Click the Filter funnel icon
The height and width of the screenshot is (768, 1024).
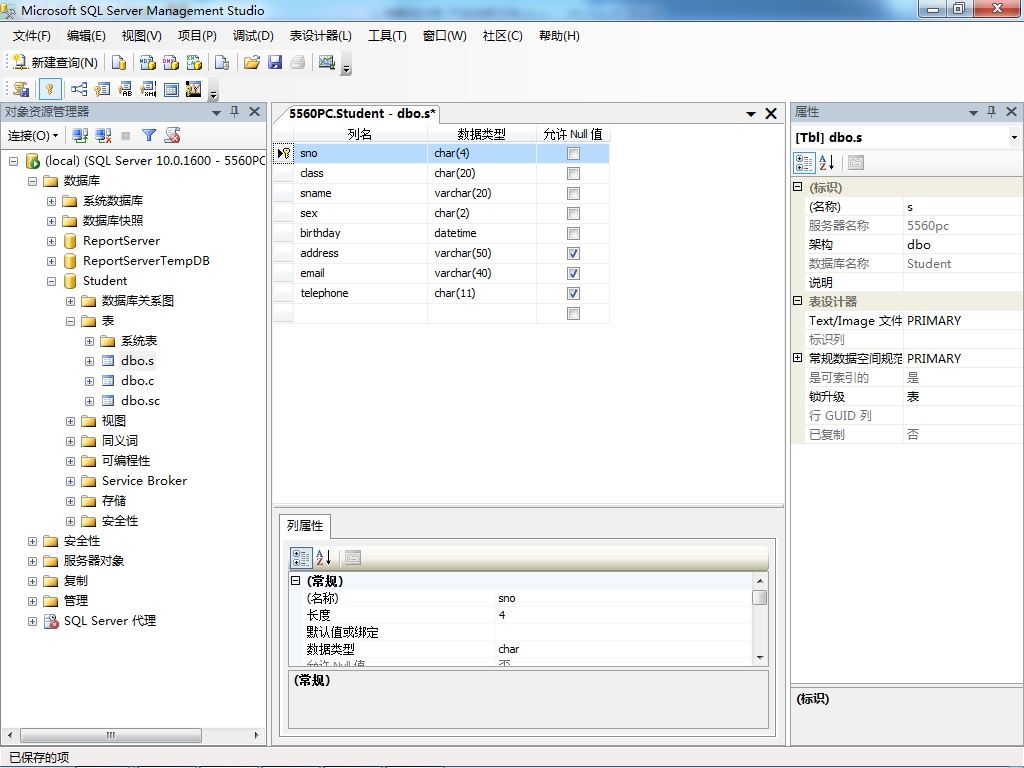tap(149, 135)
